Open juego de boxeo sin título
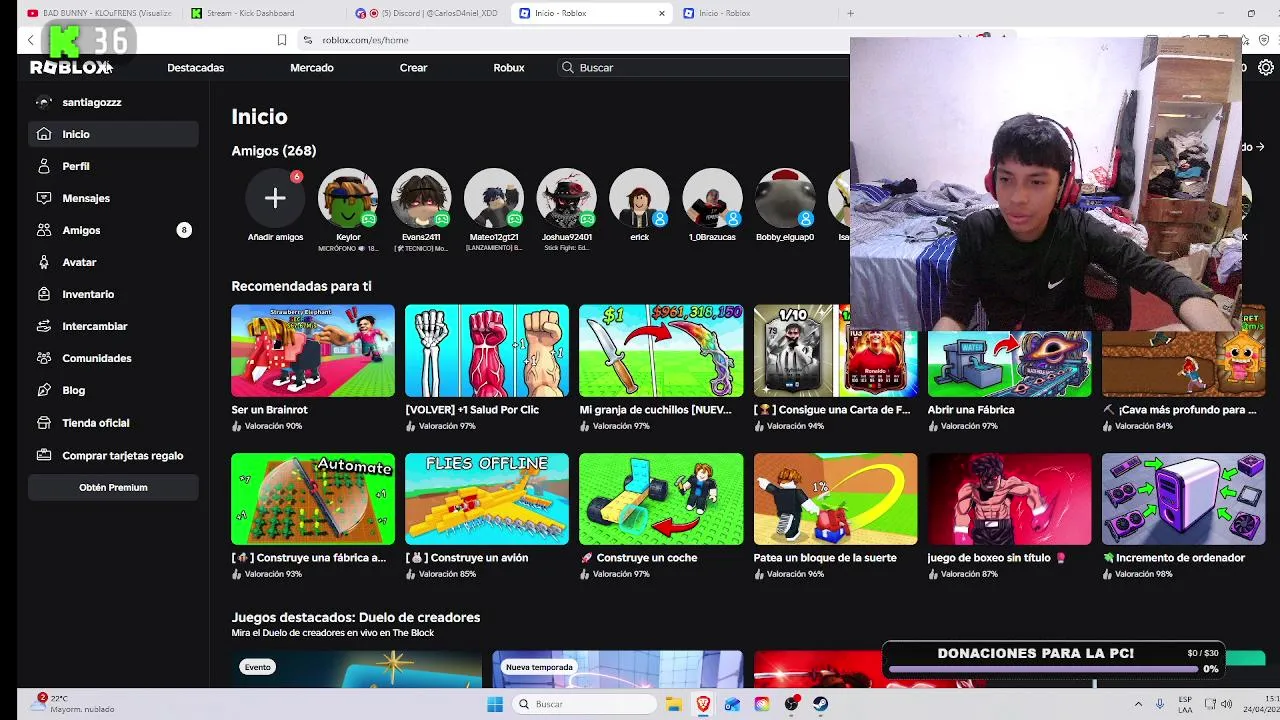The image size is (1280, 720). pyautogui.click(x=1009, y=499)
